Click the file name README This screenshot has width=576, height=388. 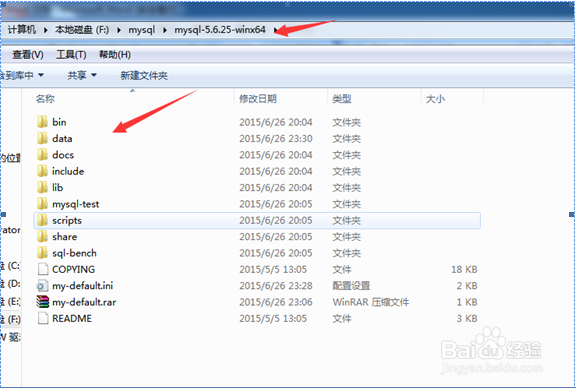pyautogui.click(x=72, y=318)
